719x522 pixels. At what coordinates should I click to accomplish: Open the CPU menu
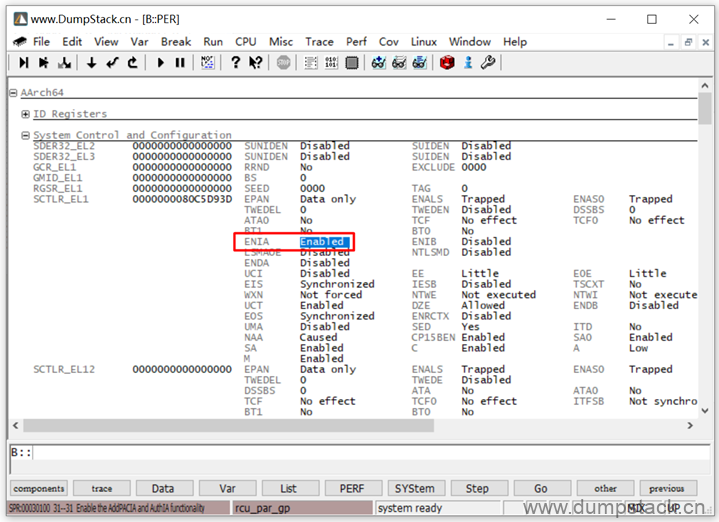[x=245, y=42]
